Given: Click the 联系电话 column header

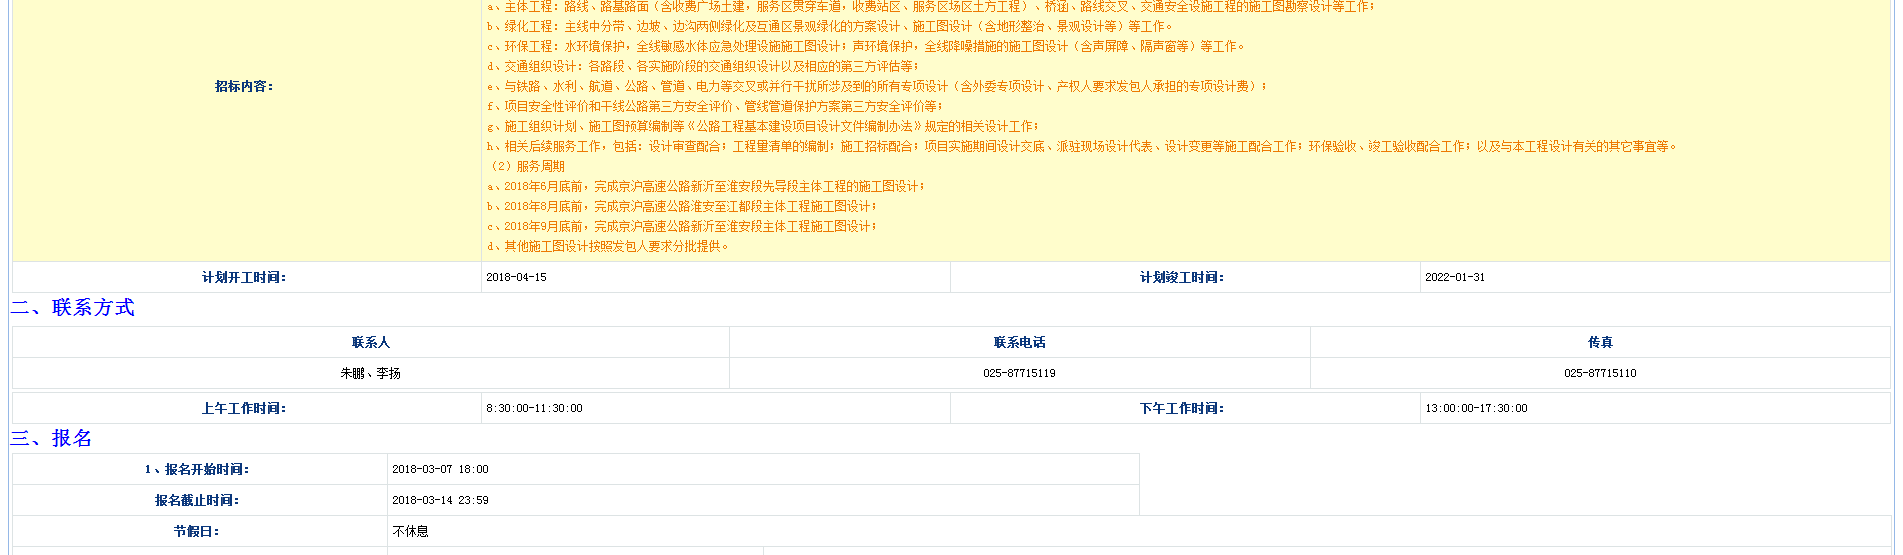Looking at the screenshot, I should pos(1019,343).
